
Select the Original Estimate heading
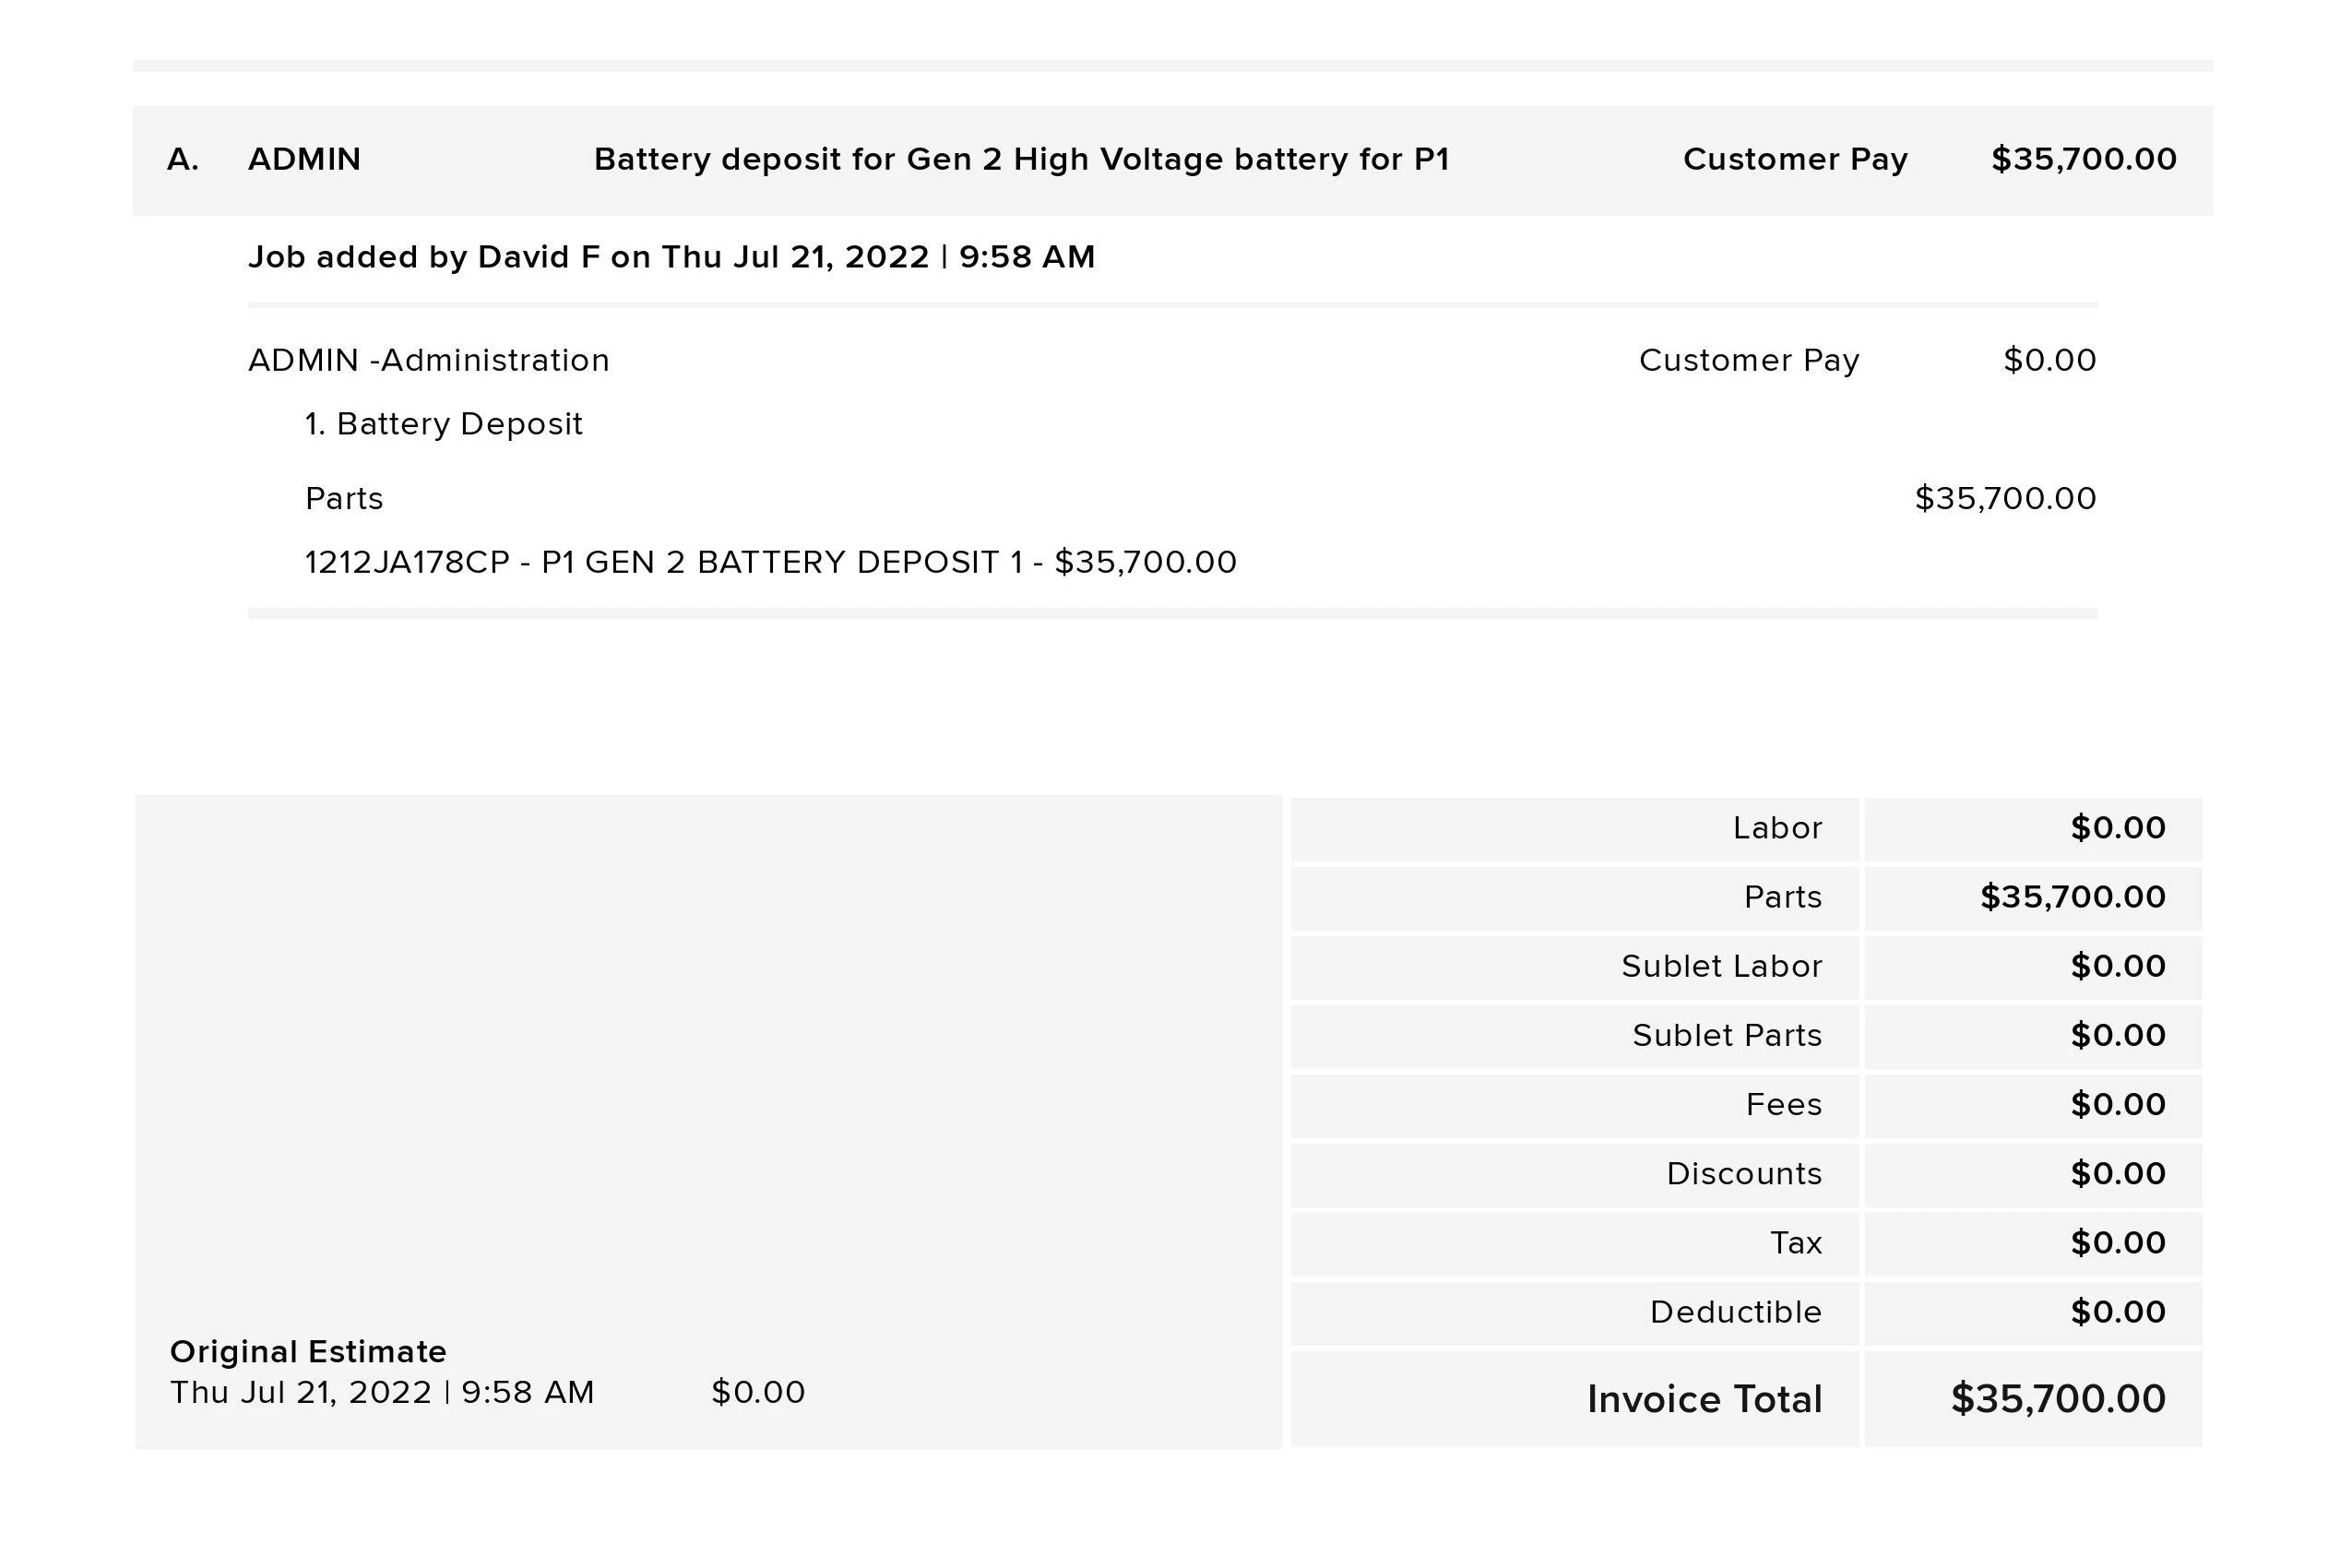point(308,1352)
